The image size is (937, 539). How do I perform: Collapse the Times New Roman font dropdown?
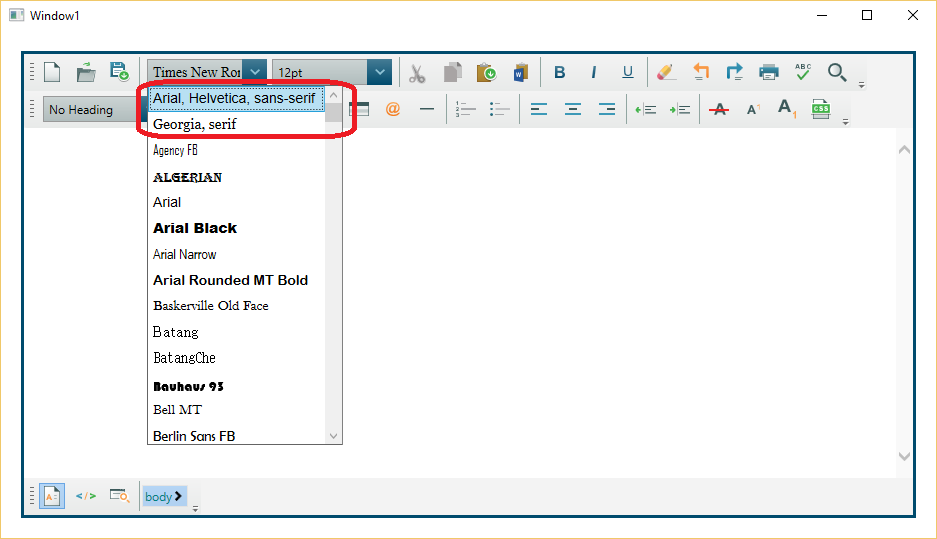pos(255,72)
